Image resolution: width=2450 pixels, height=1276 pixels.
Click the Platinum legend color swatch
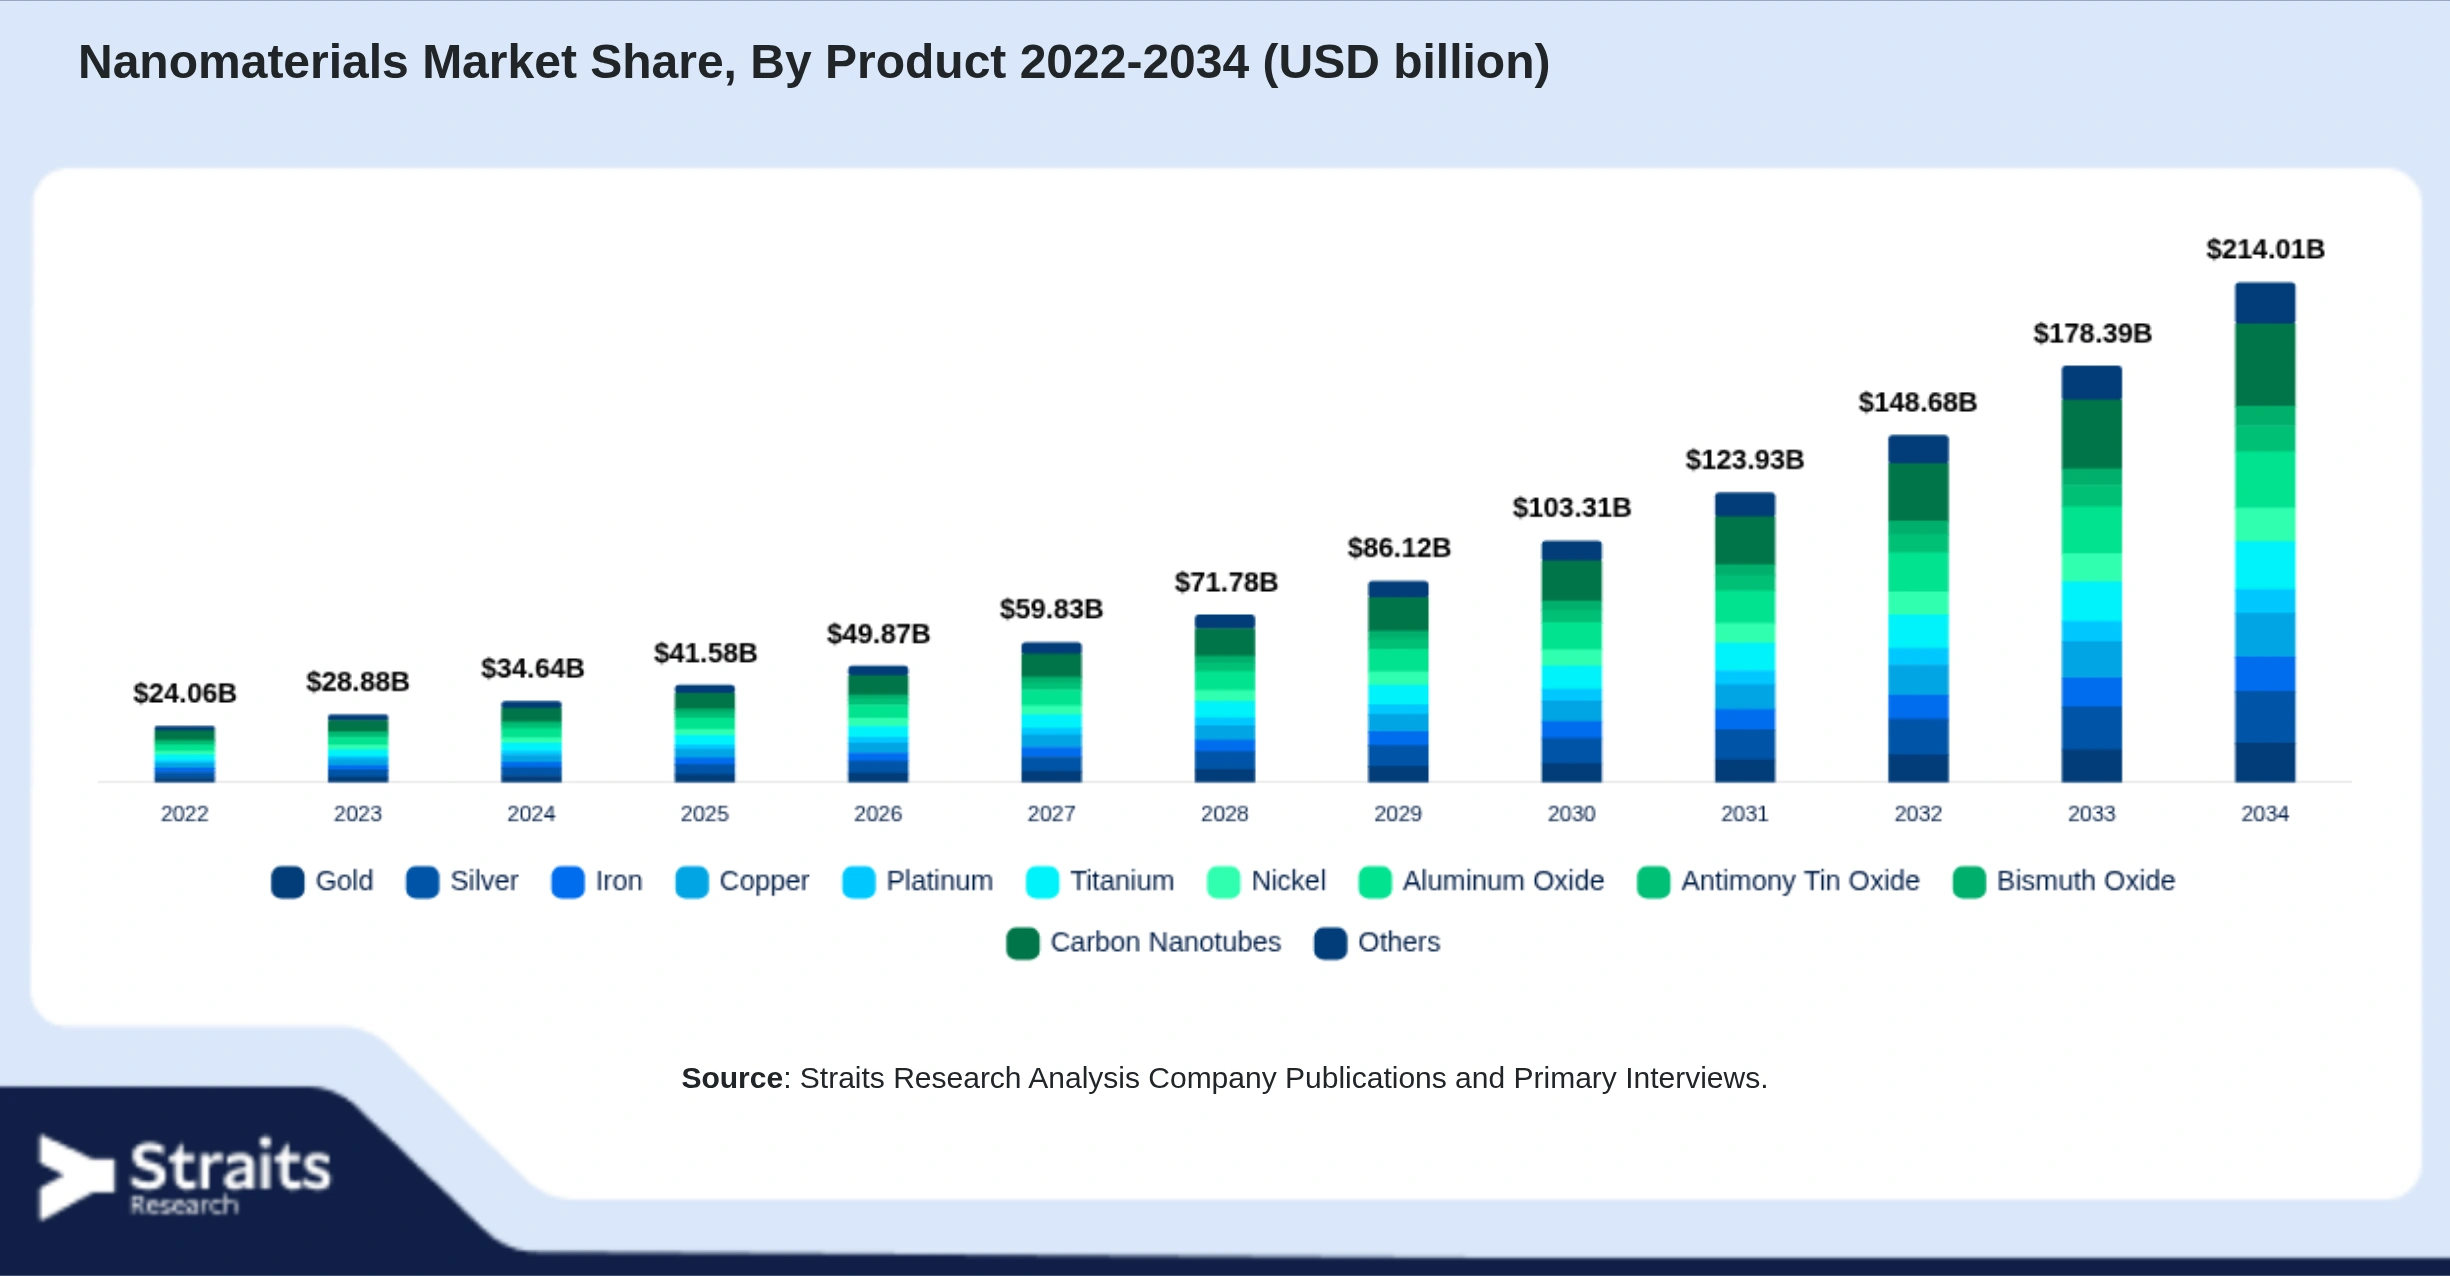[859, 882]
